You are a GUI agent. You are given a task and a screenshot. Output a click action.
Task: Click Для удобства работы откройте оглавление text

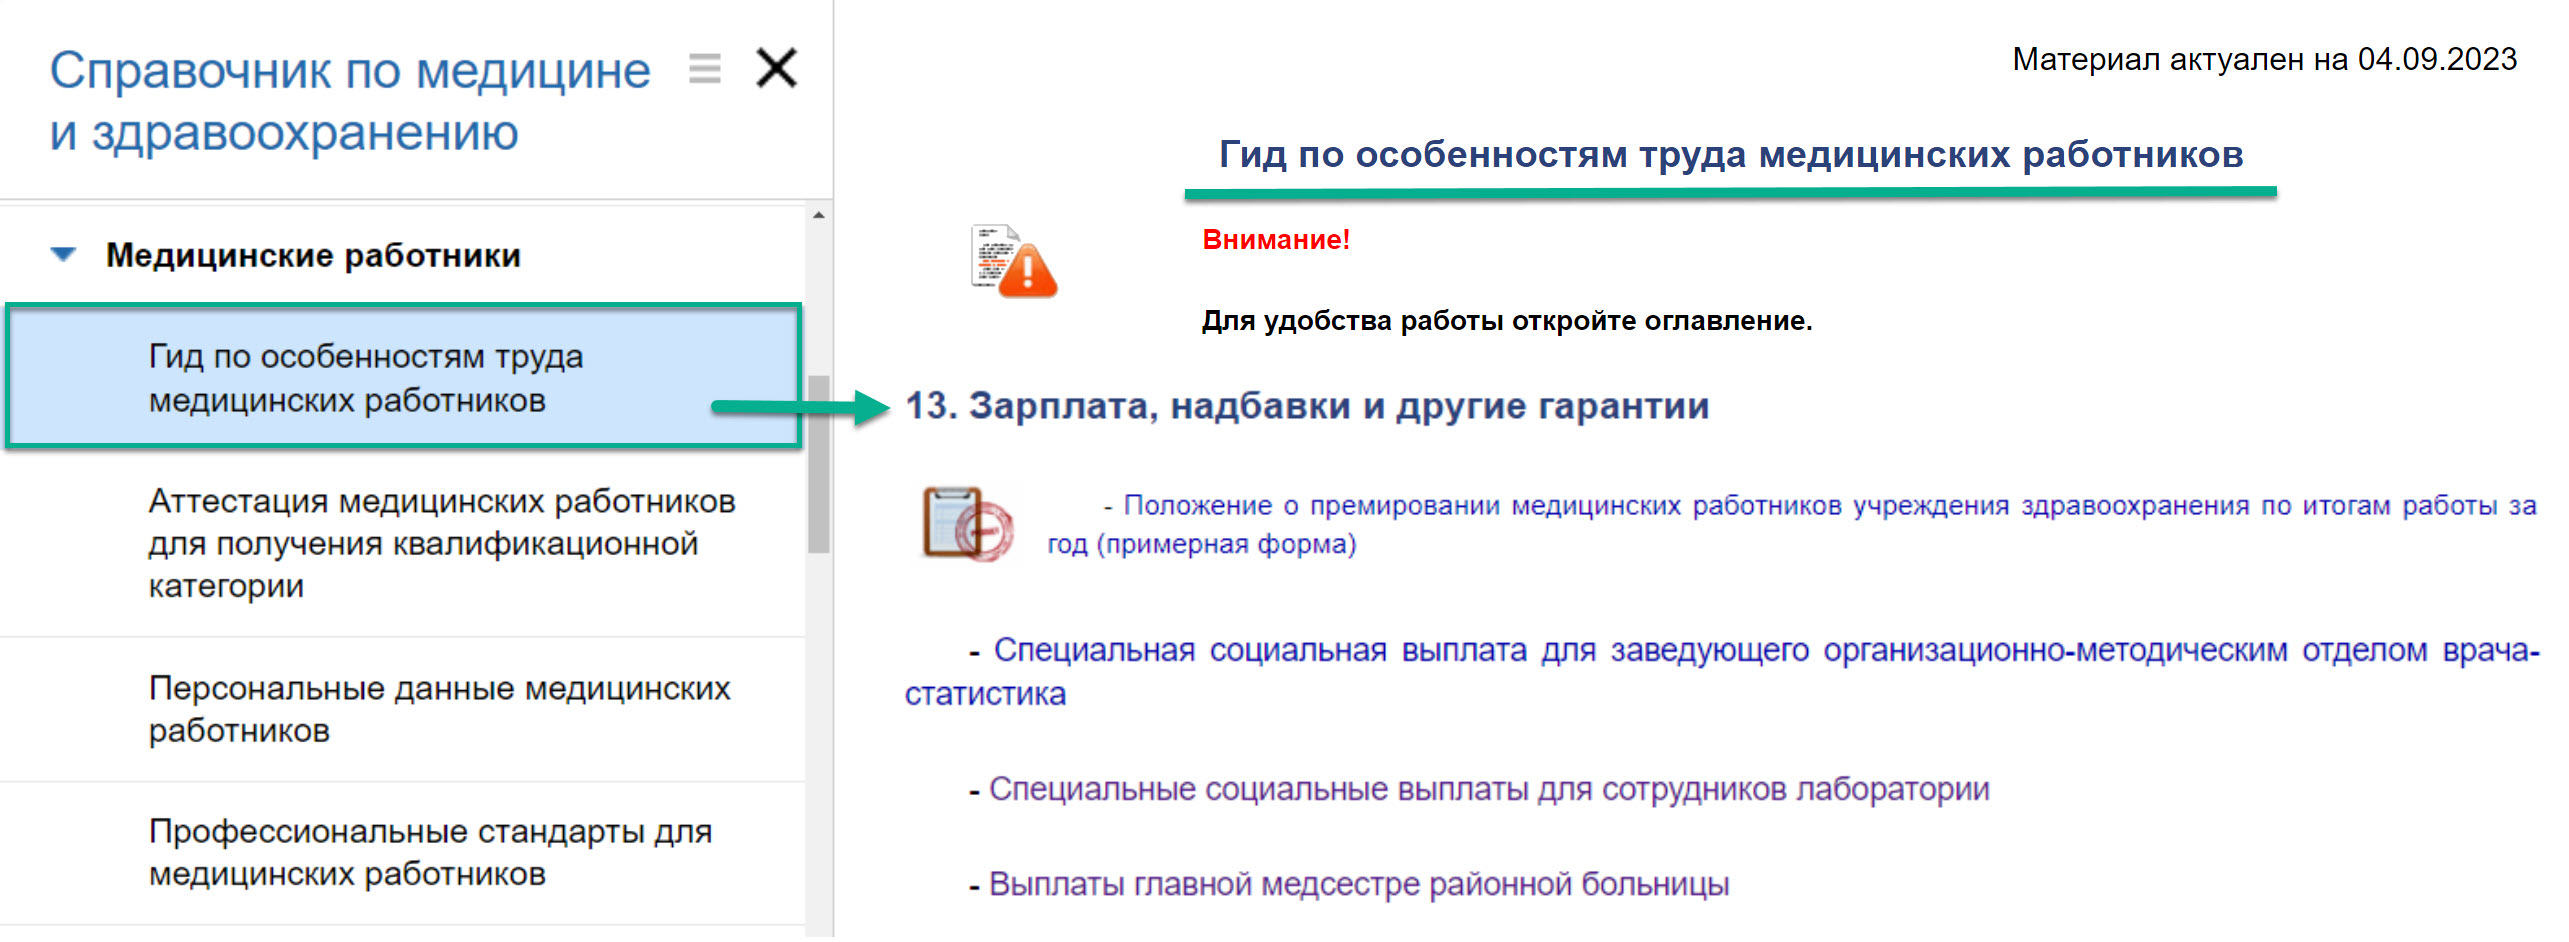tap(1507, 321)
